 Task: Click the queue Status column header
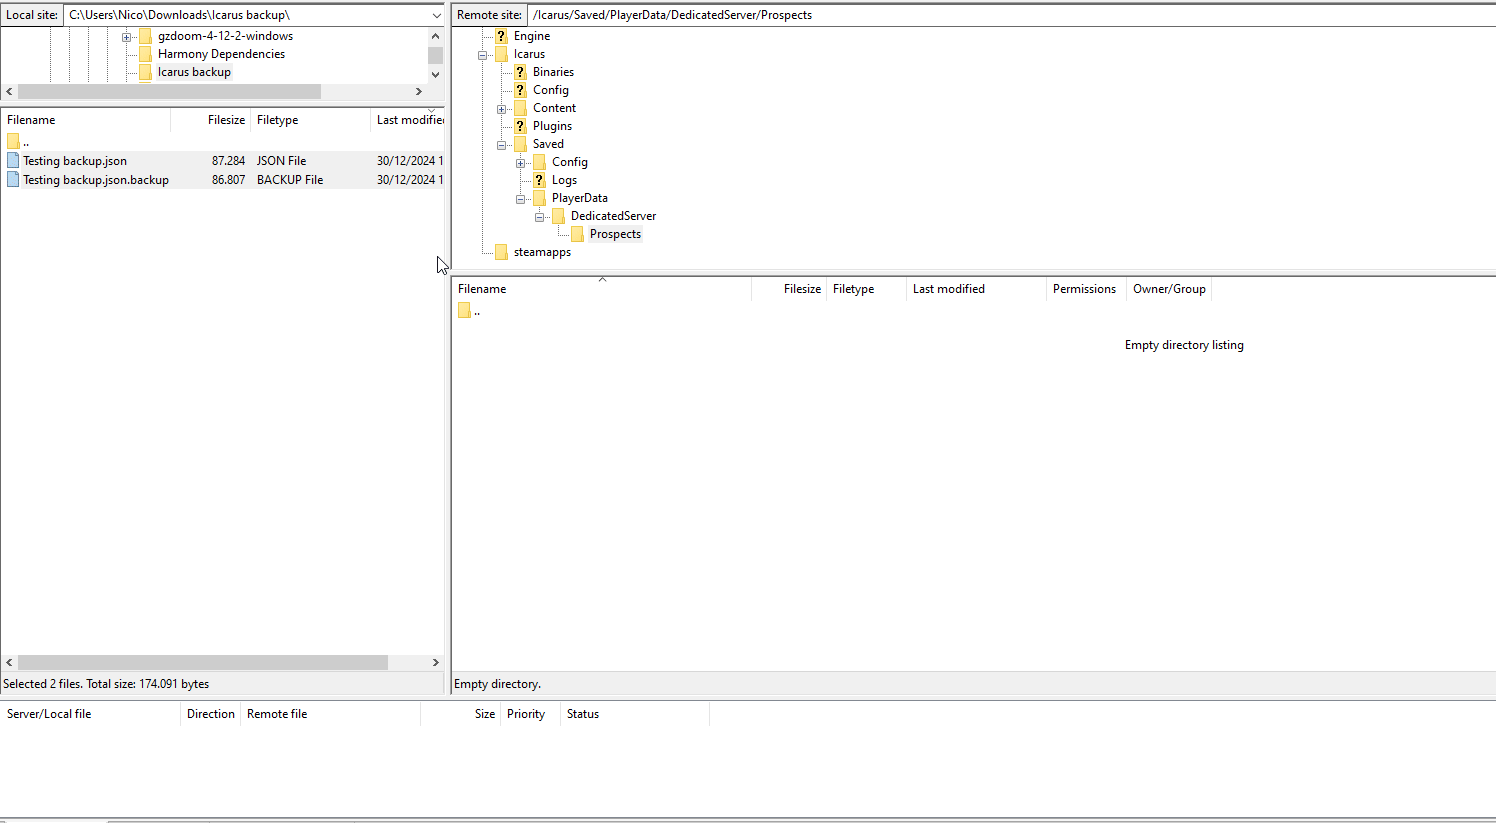pos(635,714)
